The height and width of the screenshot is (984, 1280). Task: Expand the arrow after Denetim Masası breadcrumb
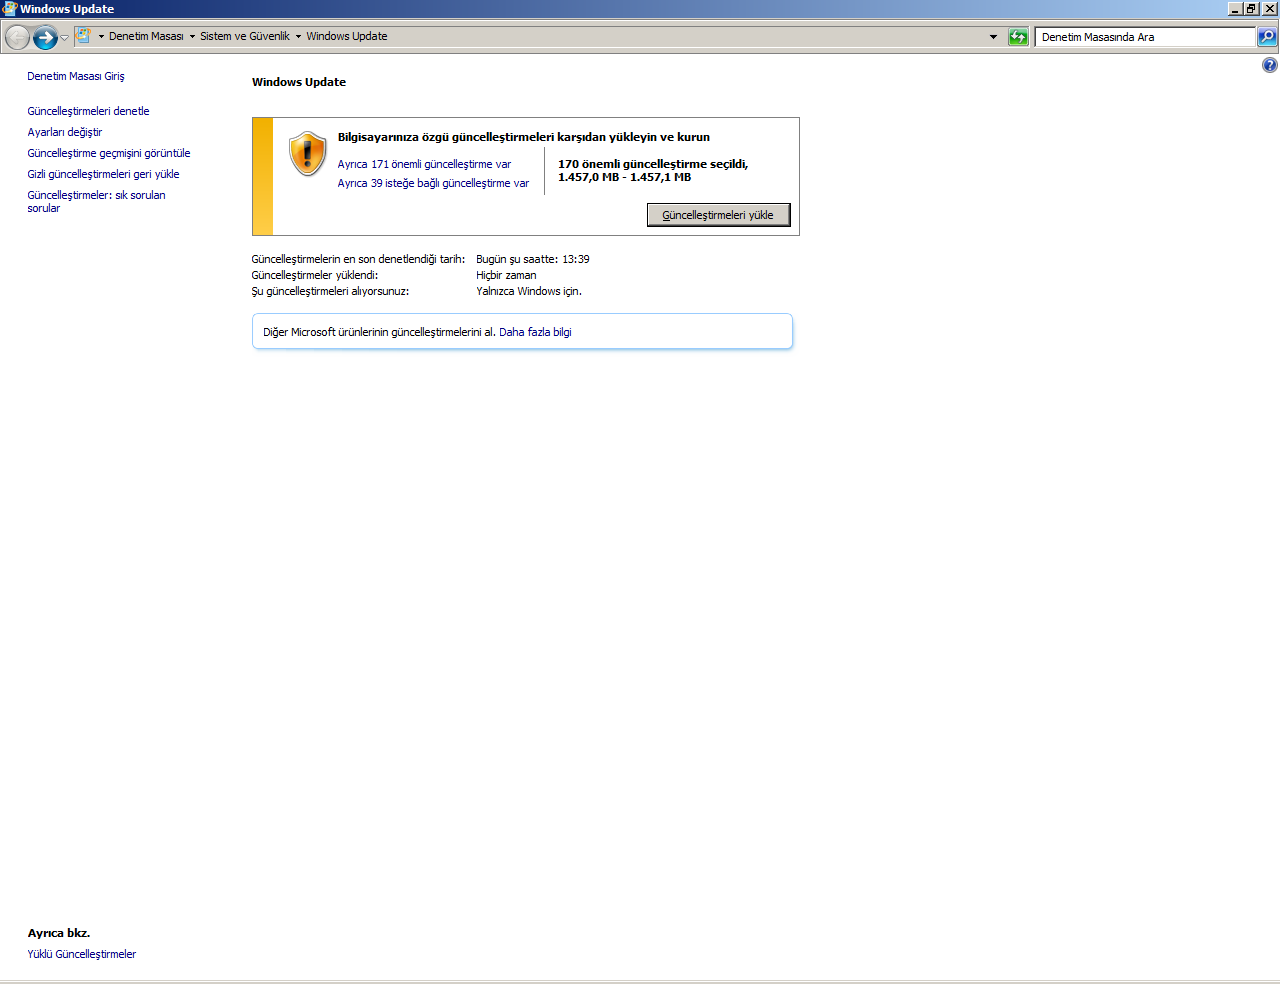[192, 37]
